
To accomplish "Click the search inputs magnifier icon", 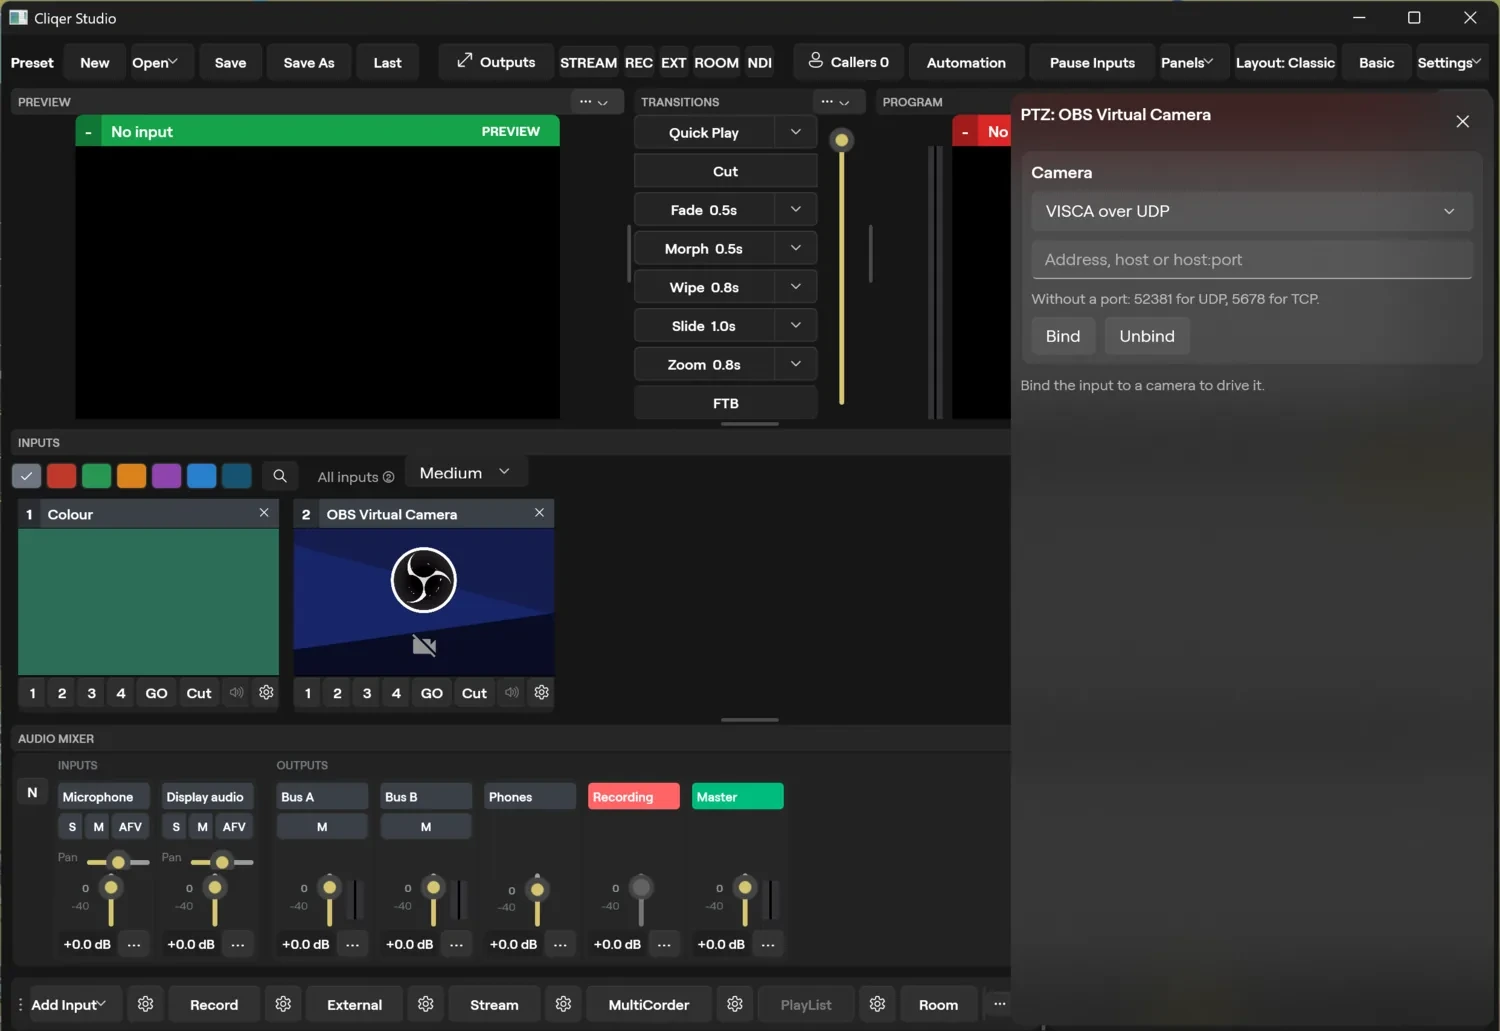I will (x=280, y=476).
